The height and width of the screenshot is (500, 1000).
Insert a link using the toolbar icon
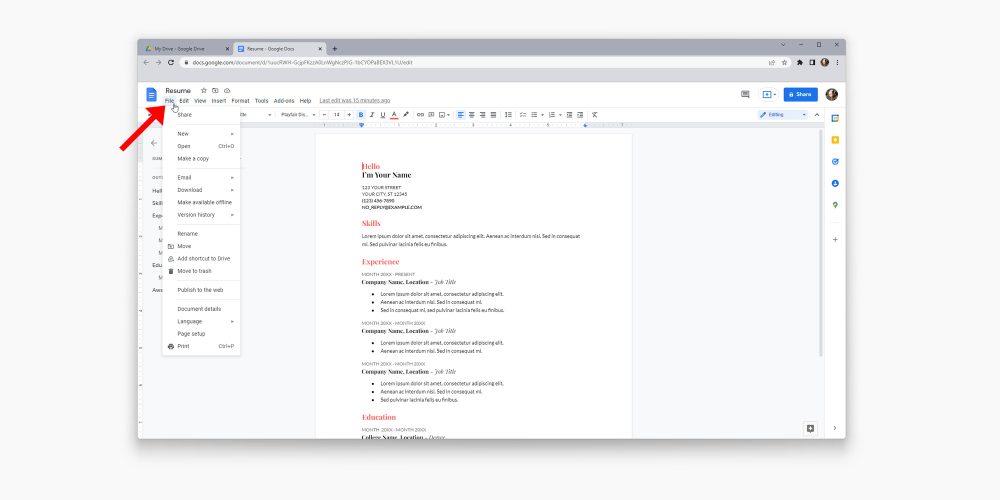[420, 115]
